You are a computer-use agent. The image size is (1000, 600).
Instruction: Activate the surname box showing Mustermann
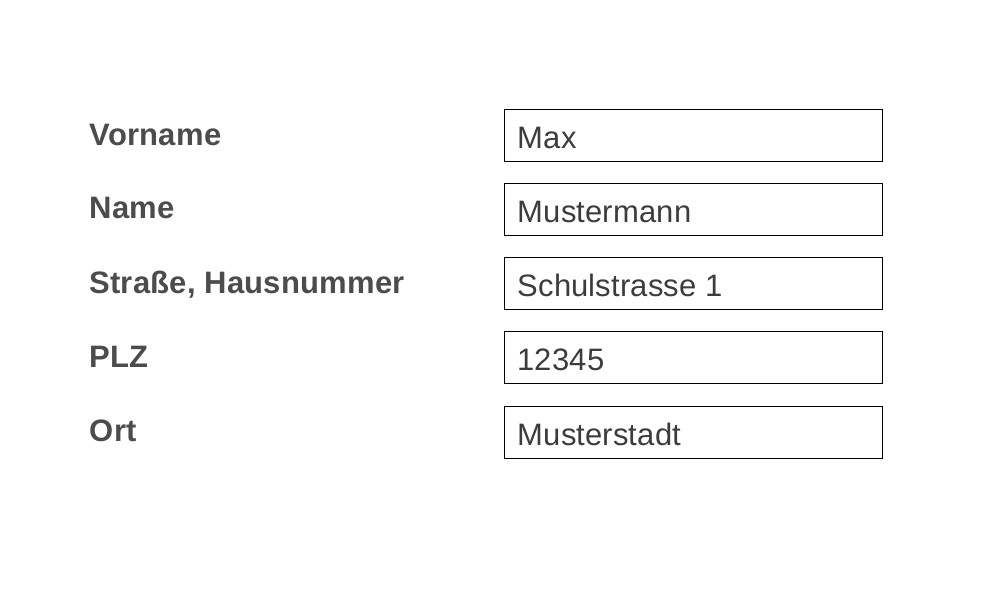(x=693, y=209)
